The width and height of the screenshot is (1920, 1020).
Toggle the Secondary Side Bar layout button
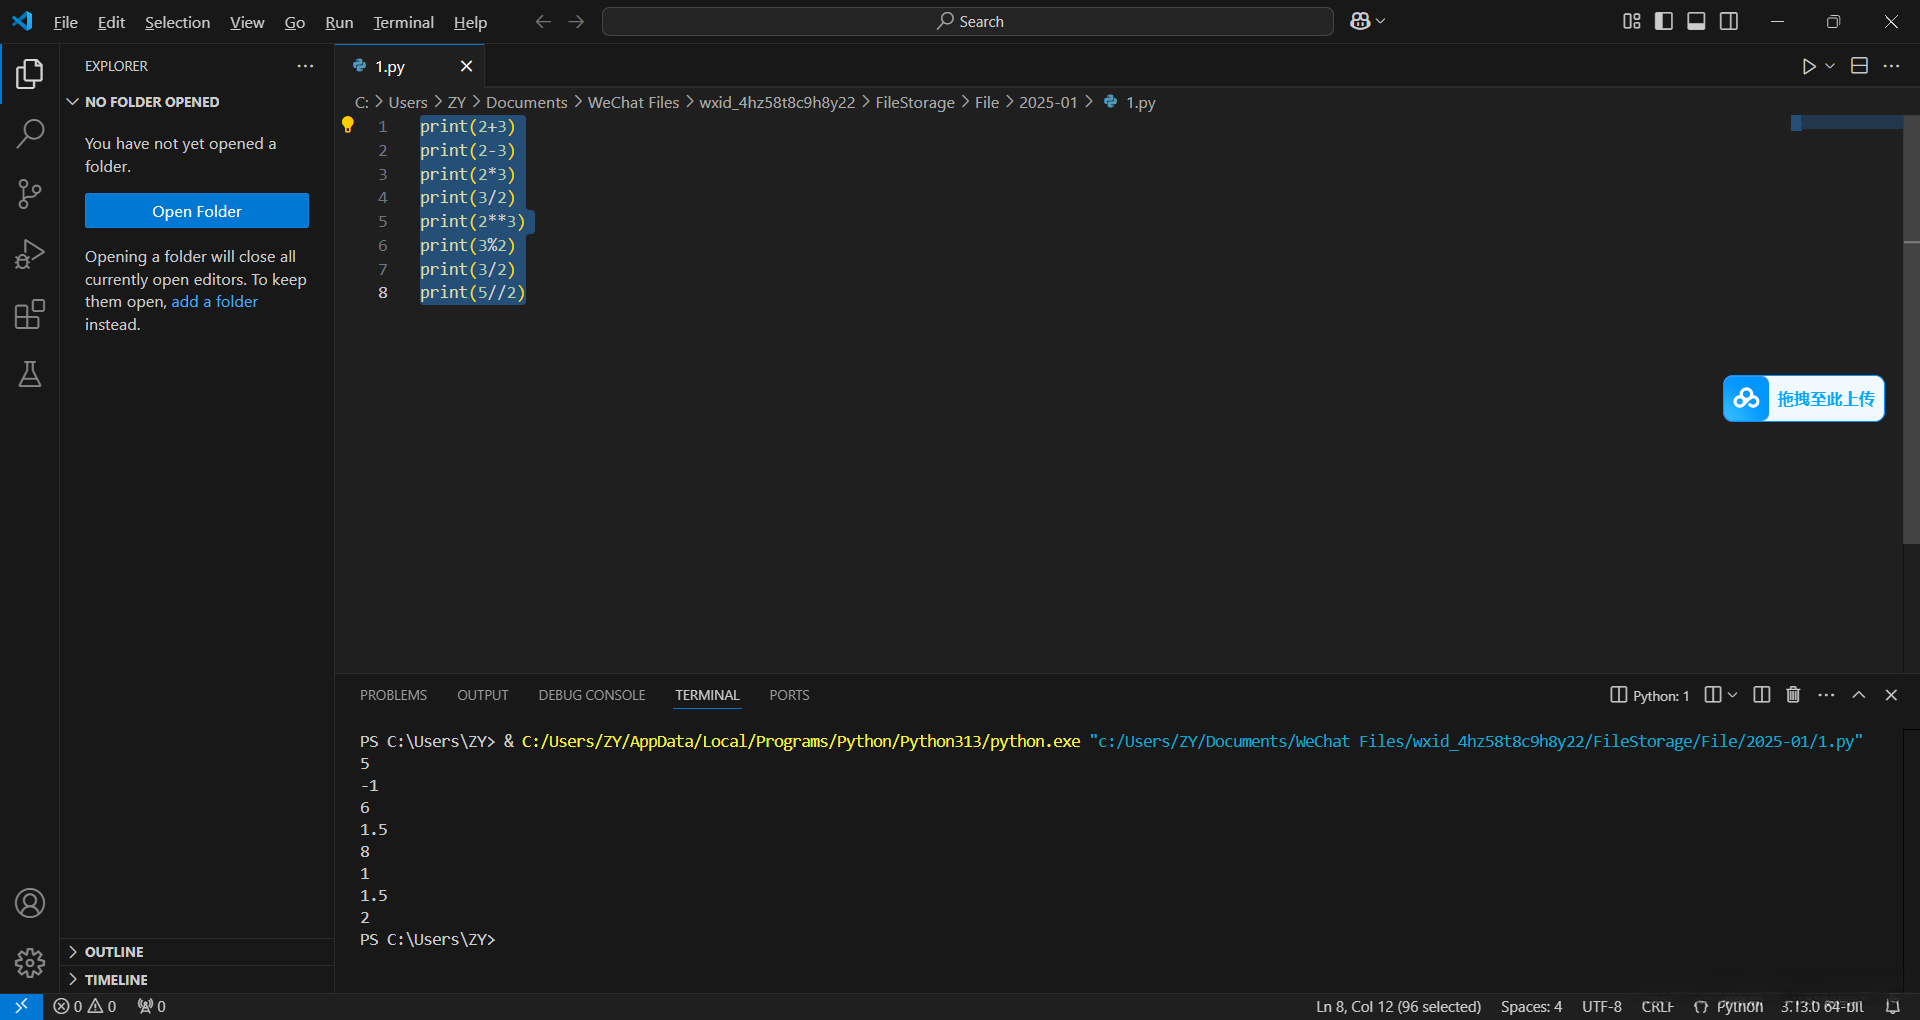pyautogui.click(x=1729, y=21)
